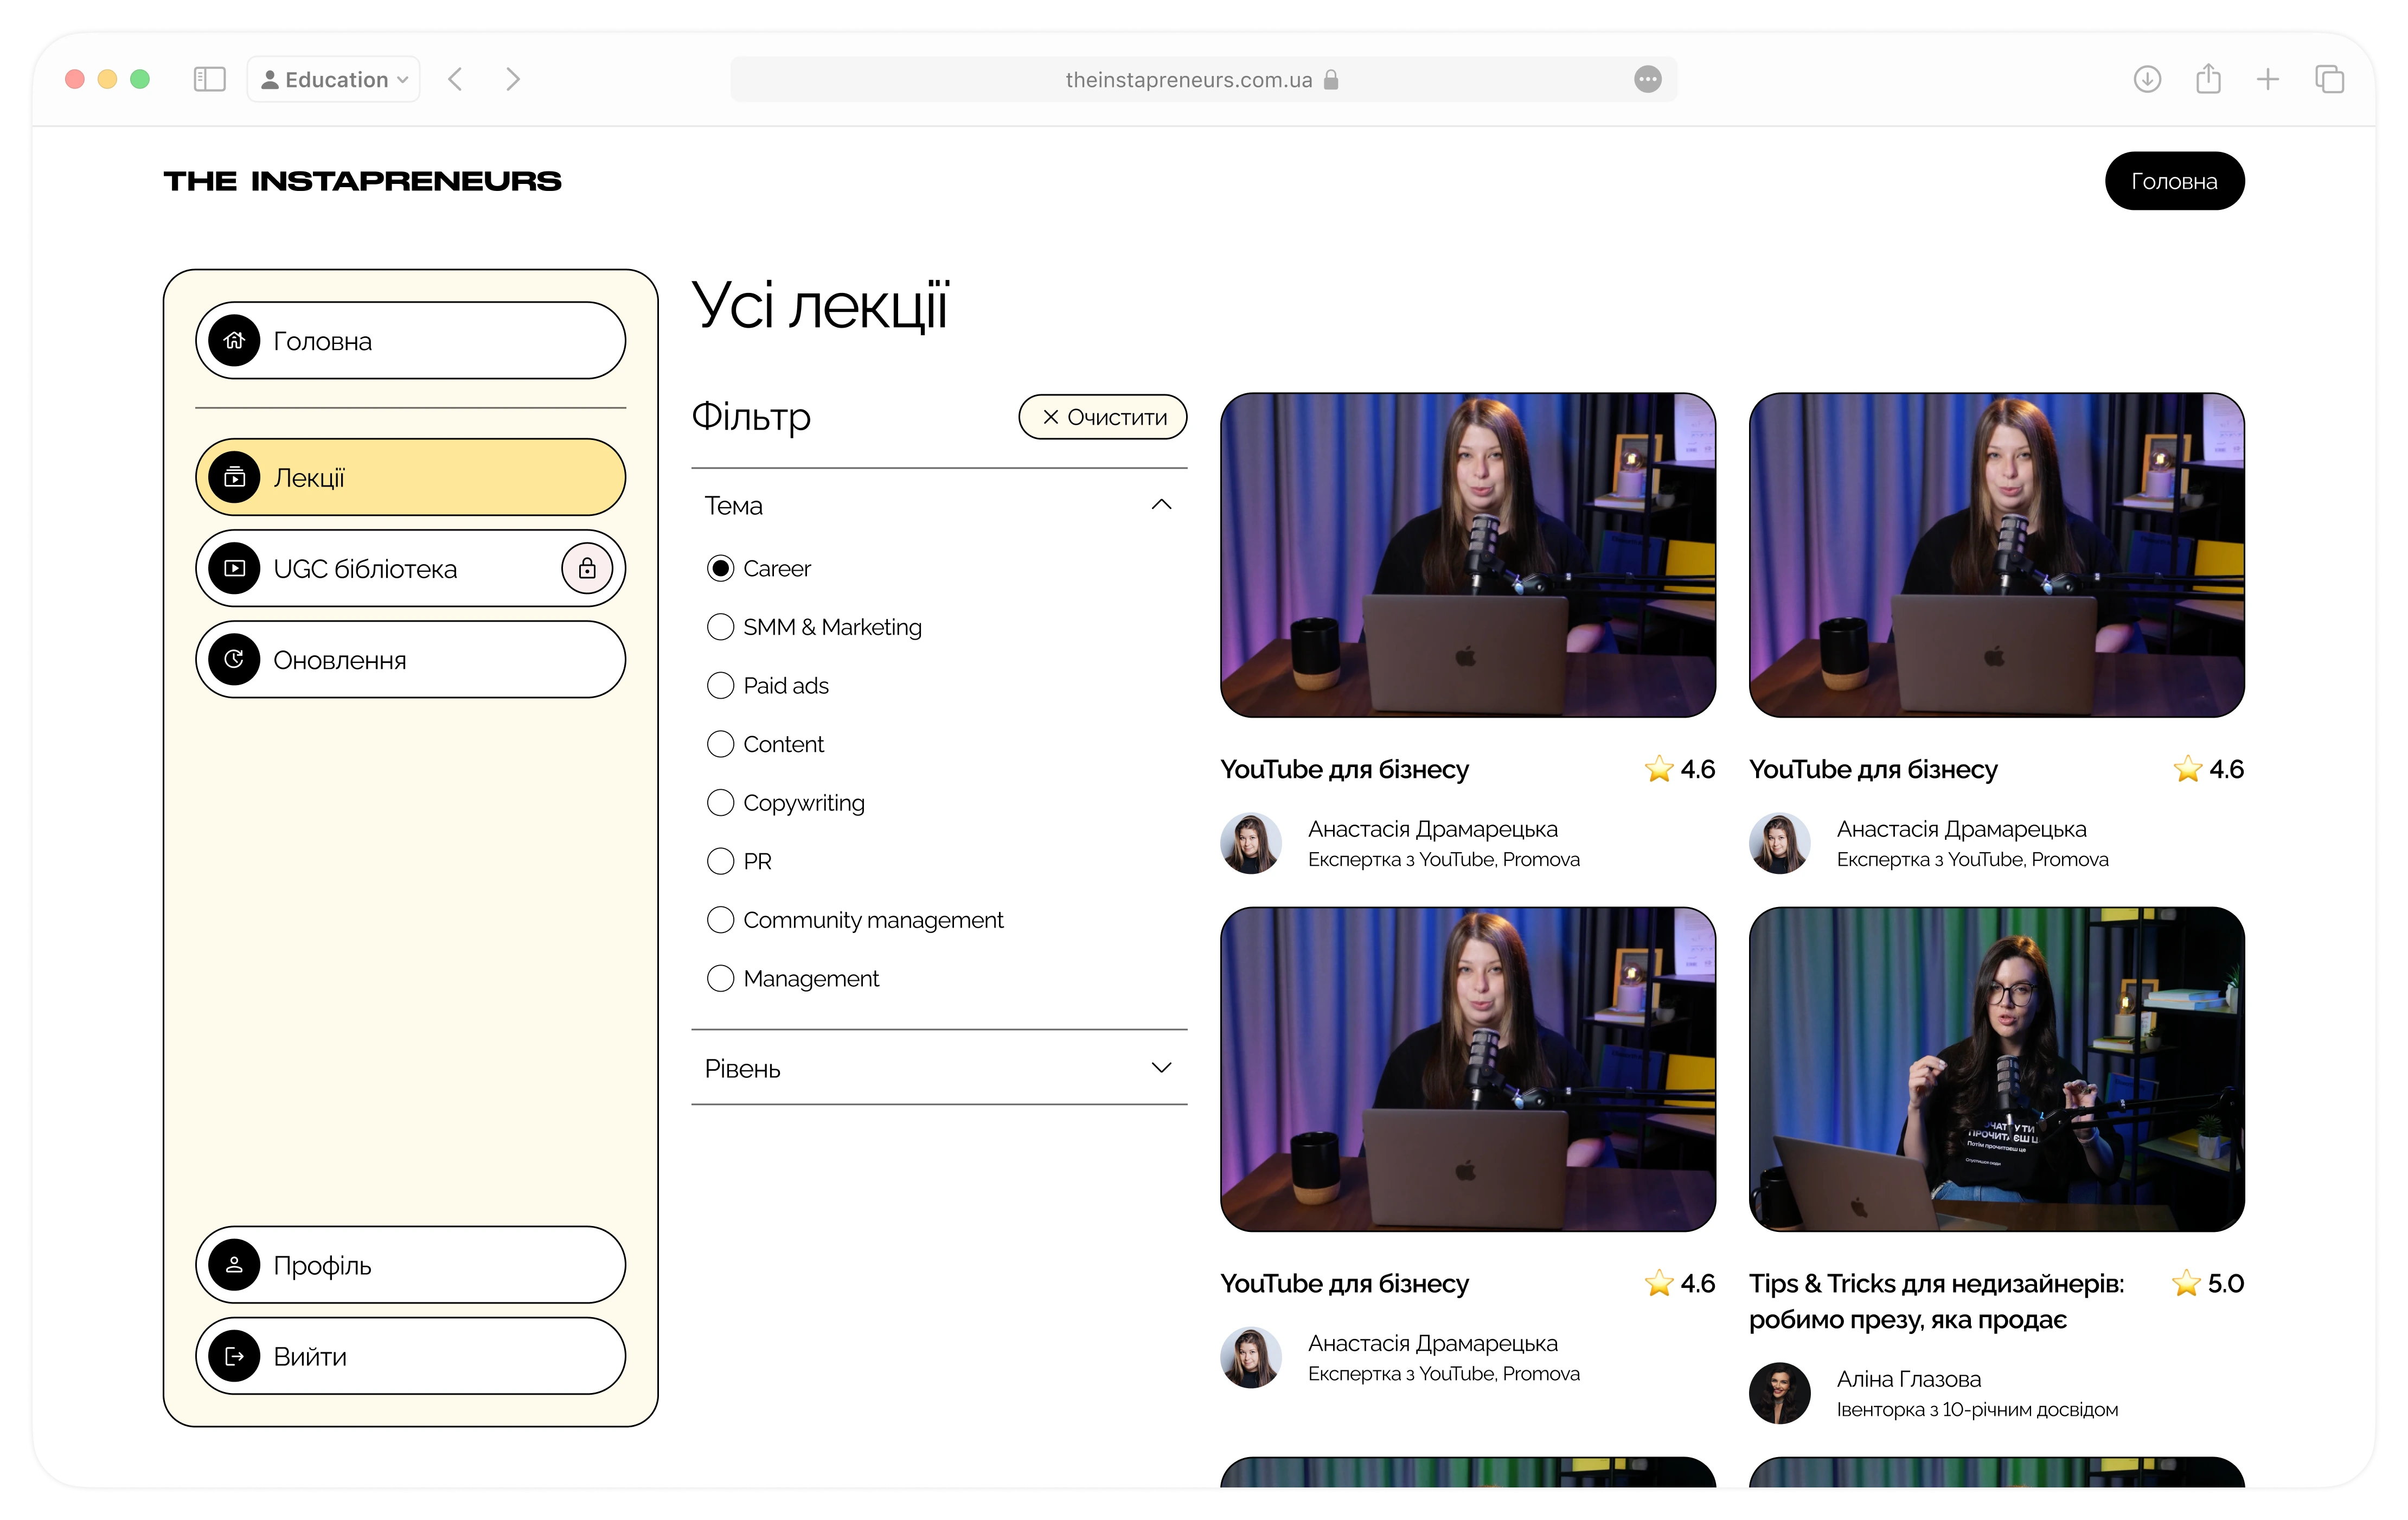This screenshot has width=2408, height=1520.
Task: Open Safari downloads icon
Action: coord(2147,79)
